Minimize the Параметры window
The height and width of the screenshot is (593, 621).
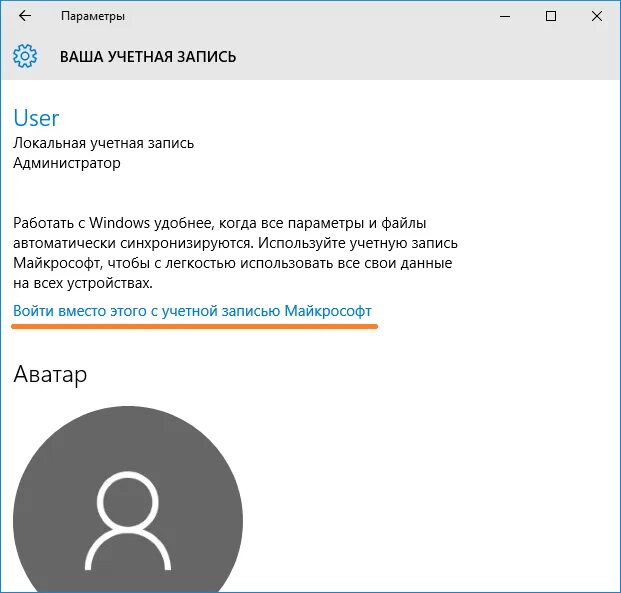pyautogui.click(x=505, y=16)
